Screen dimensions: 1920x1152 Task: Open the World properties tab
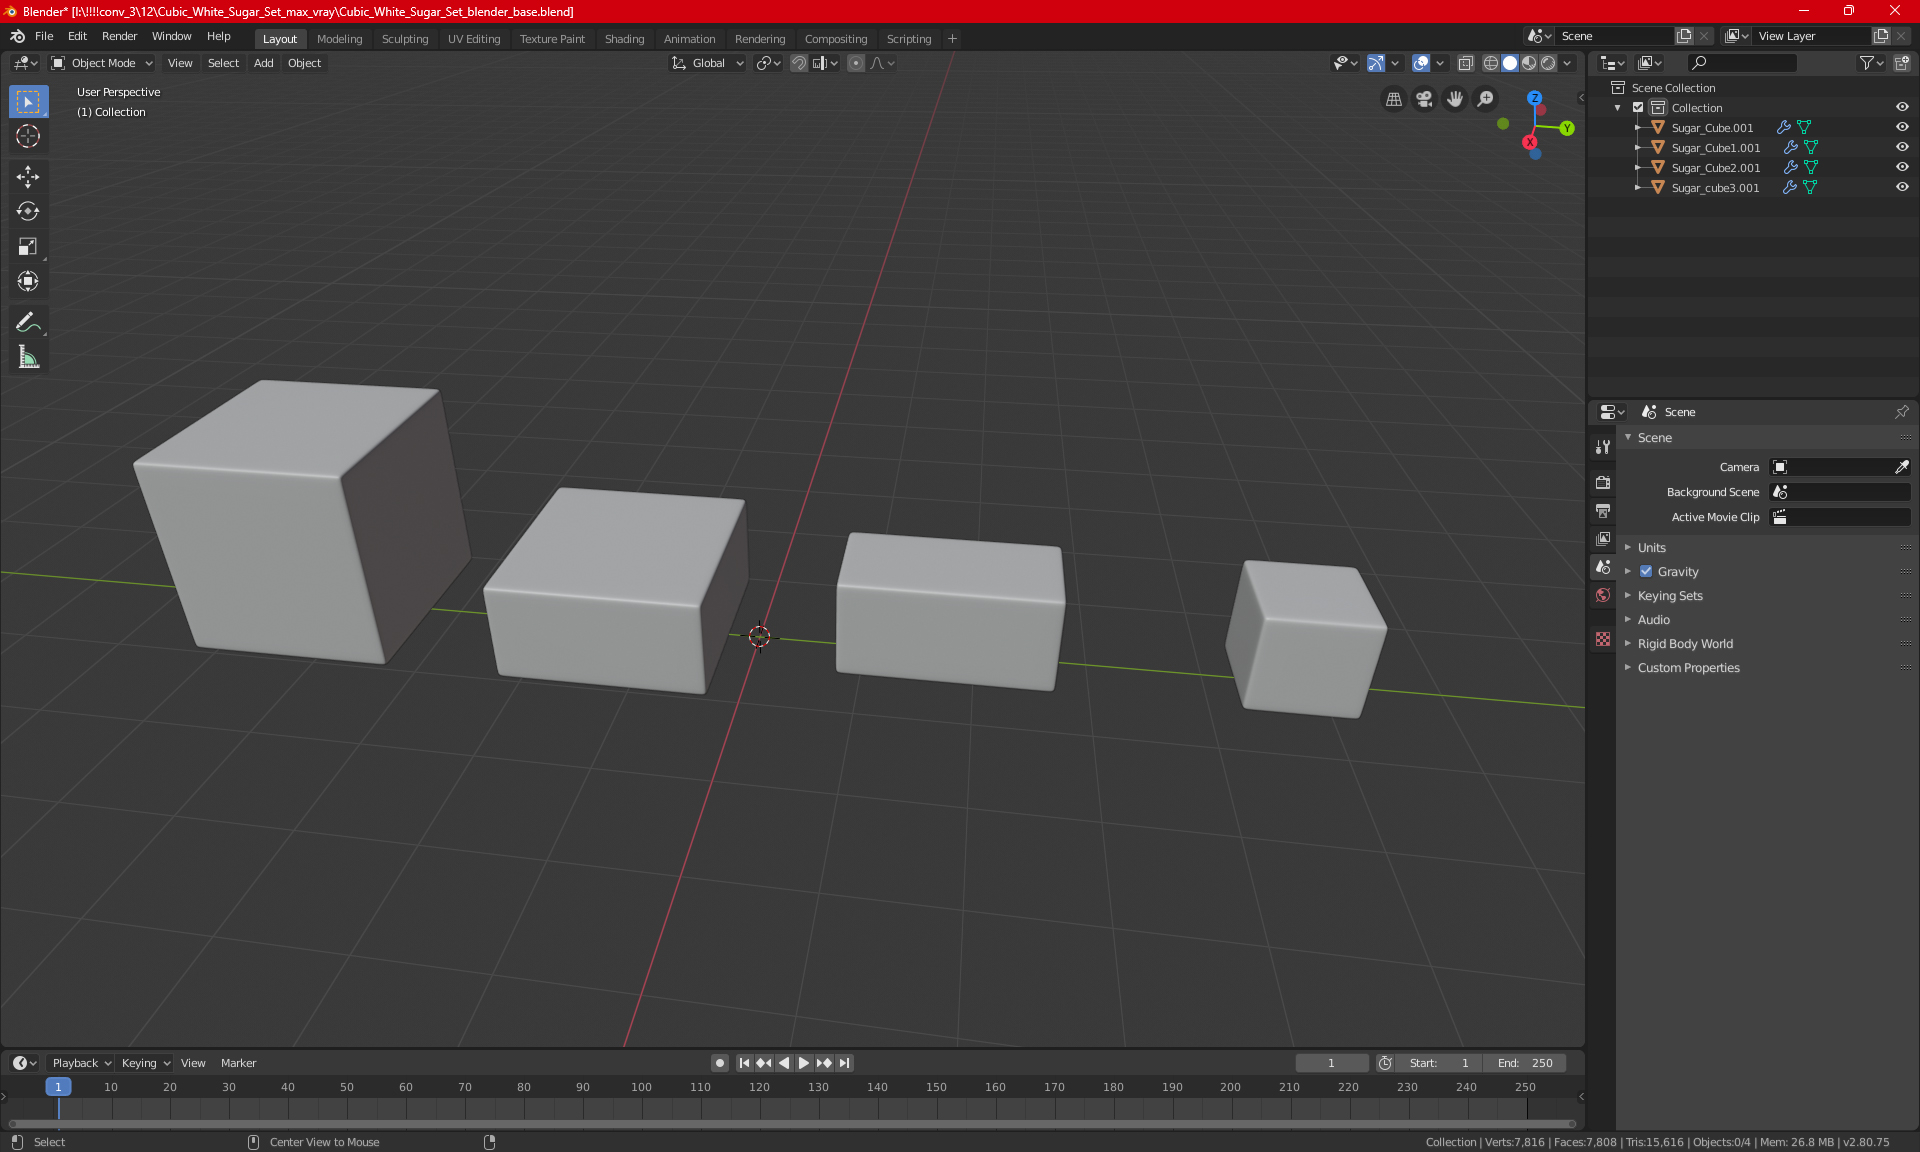1603,595
